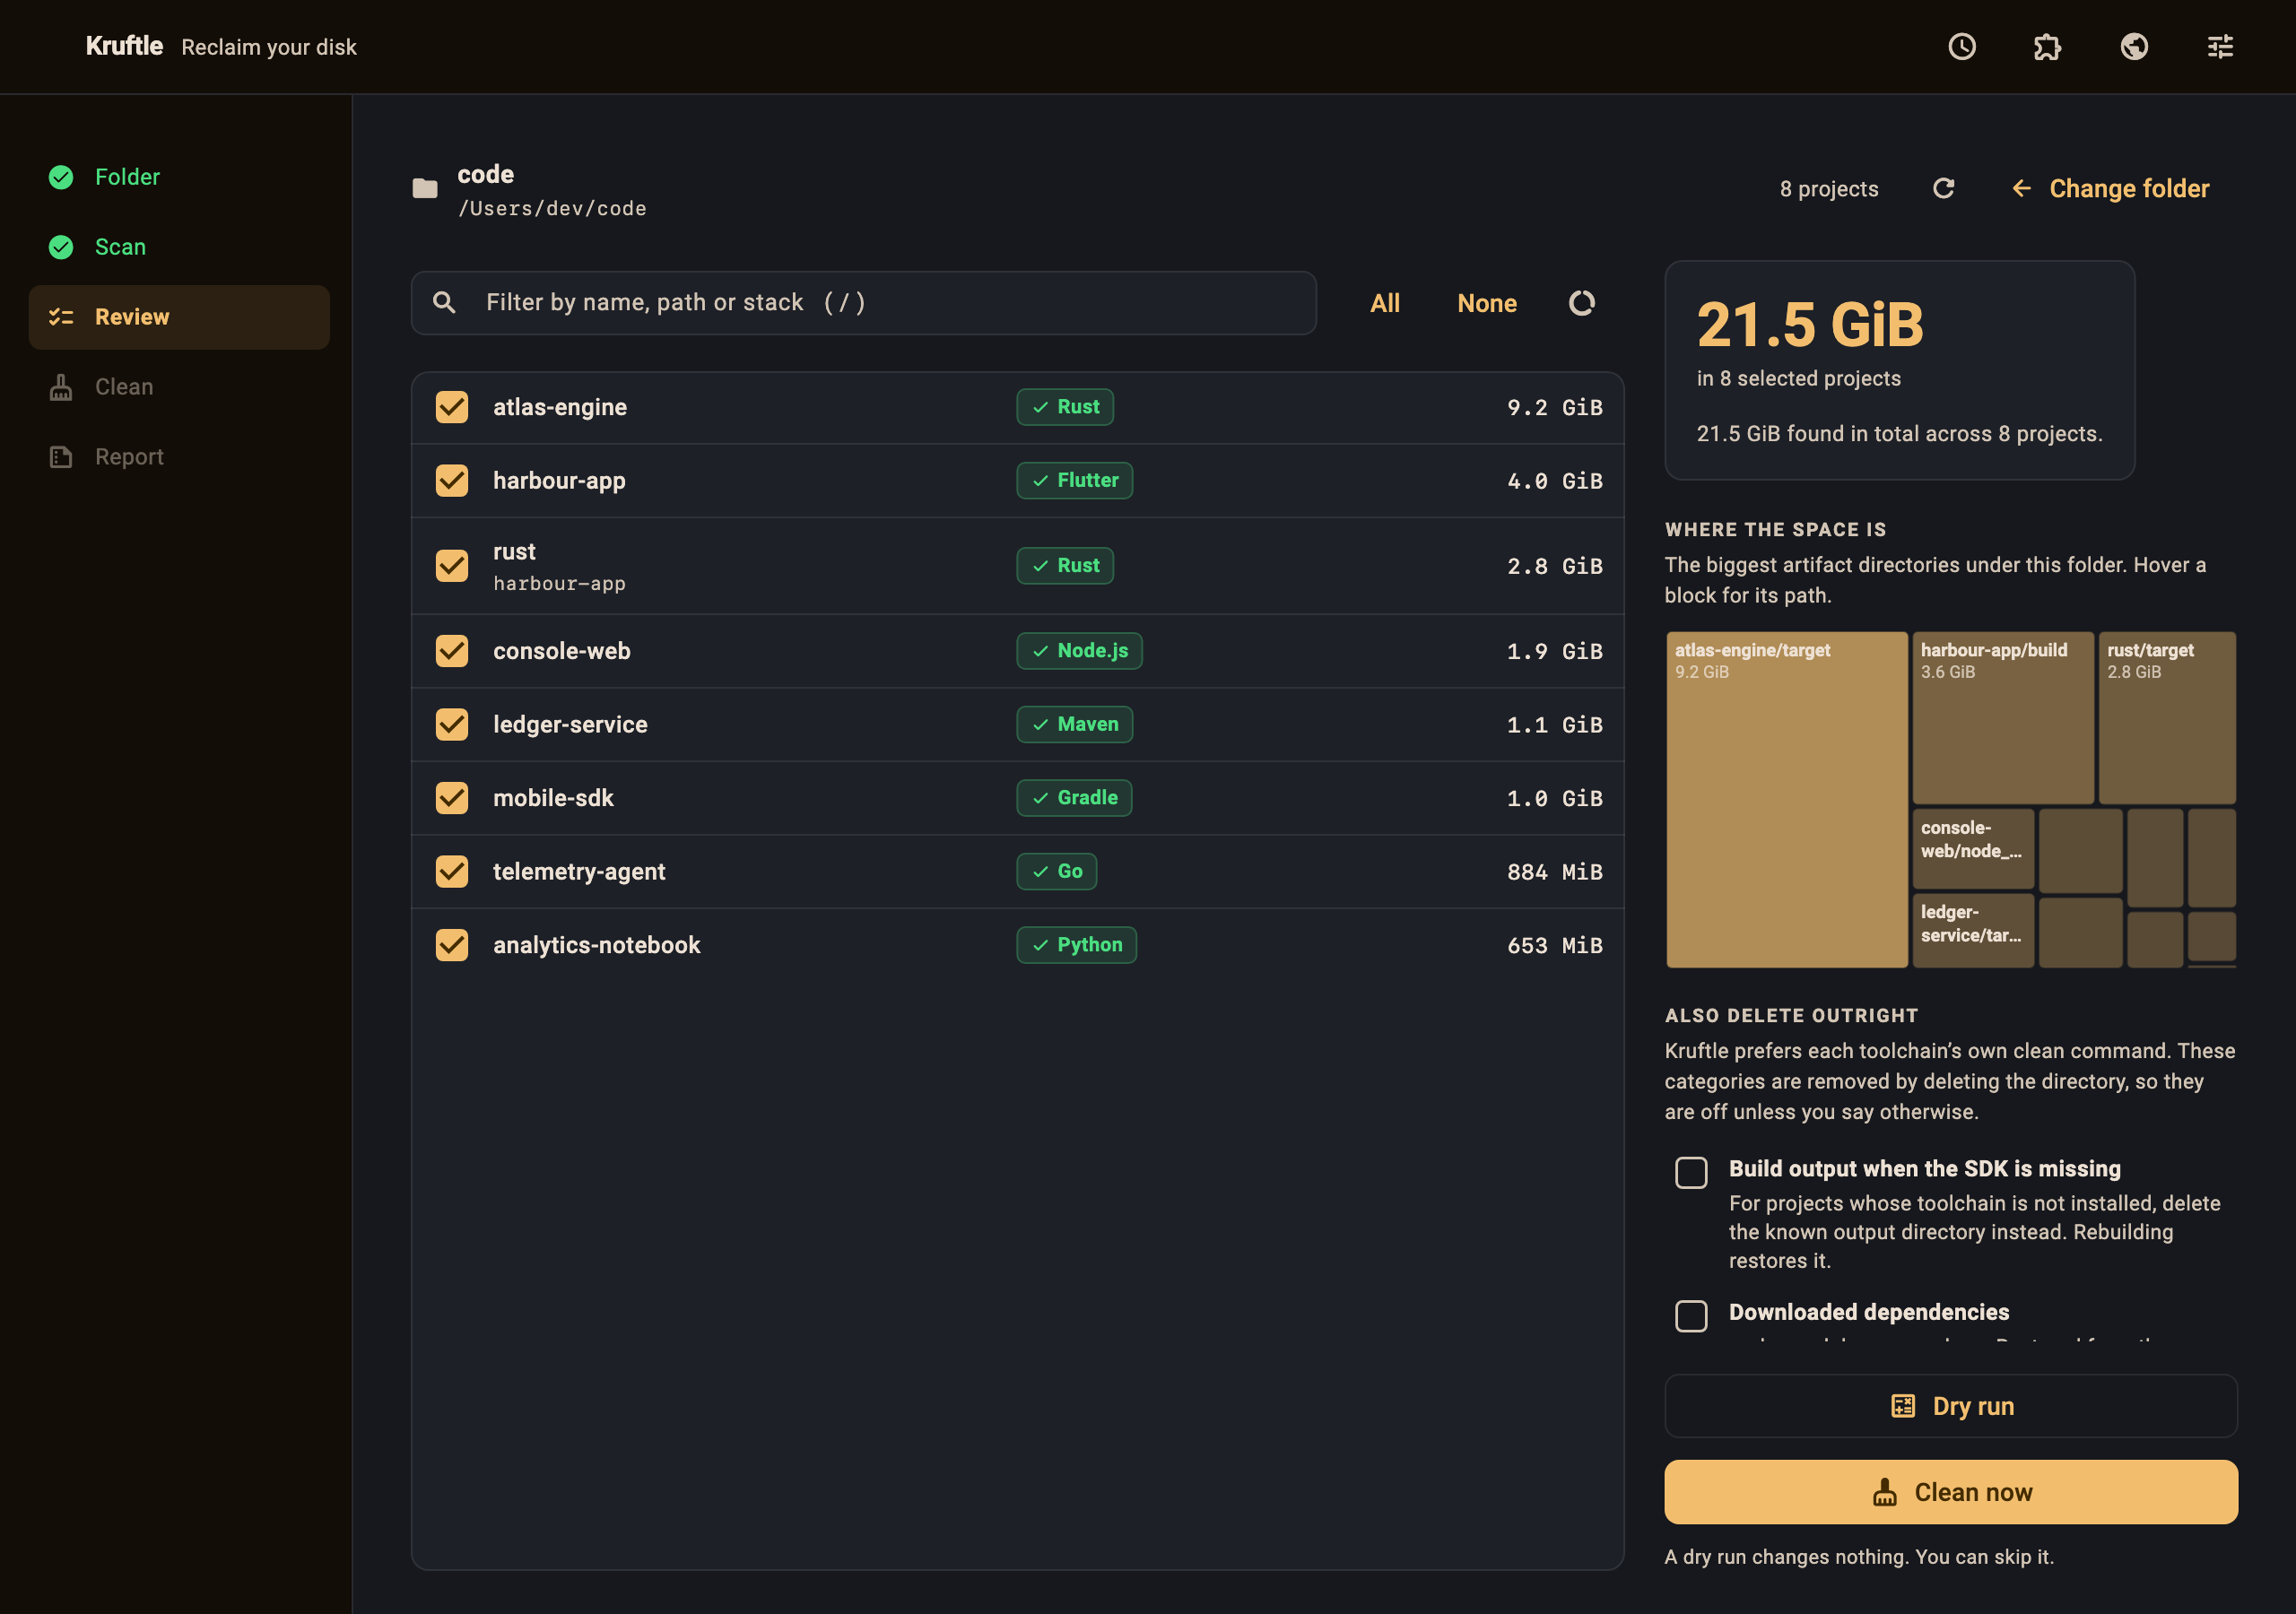The width and height of the screenshot is (2296, 1614).
Task: Click the rust/target treemap block
Action: point(2167,718)
